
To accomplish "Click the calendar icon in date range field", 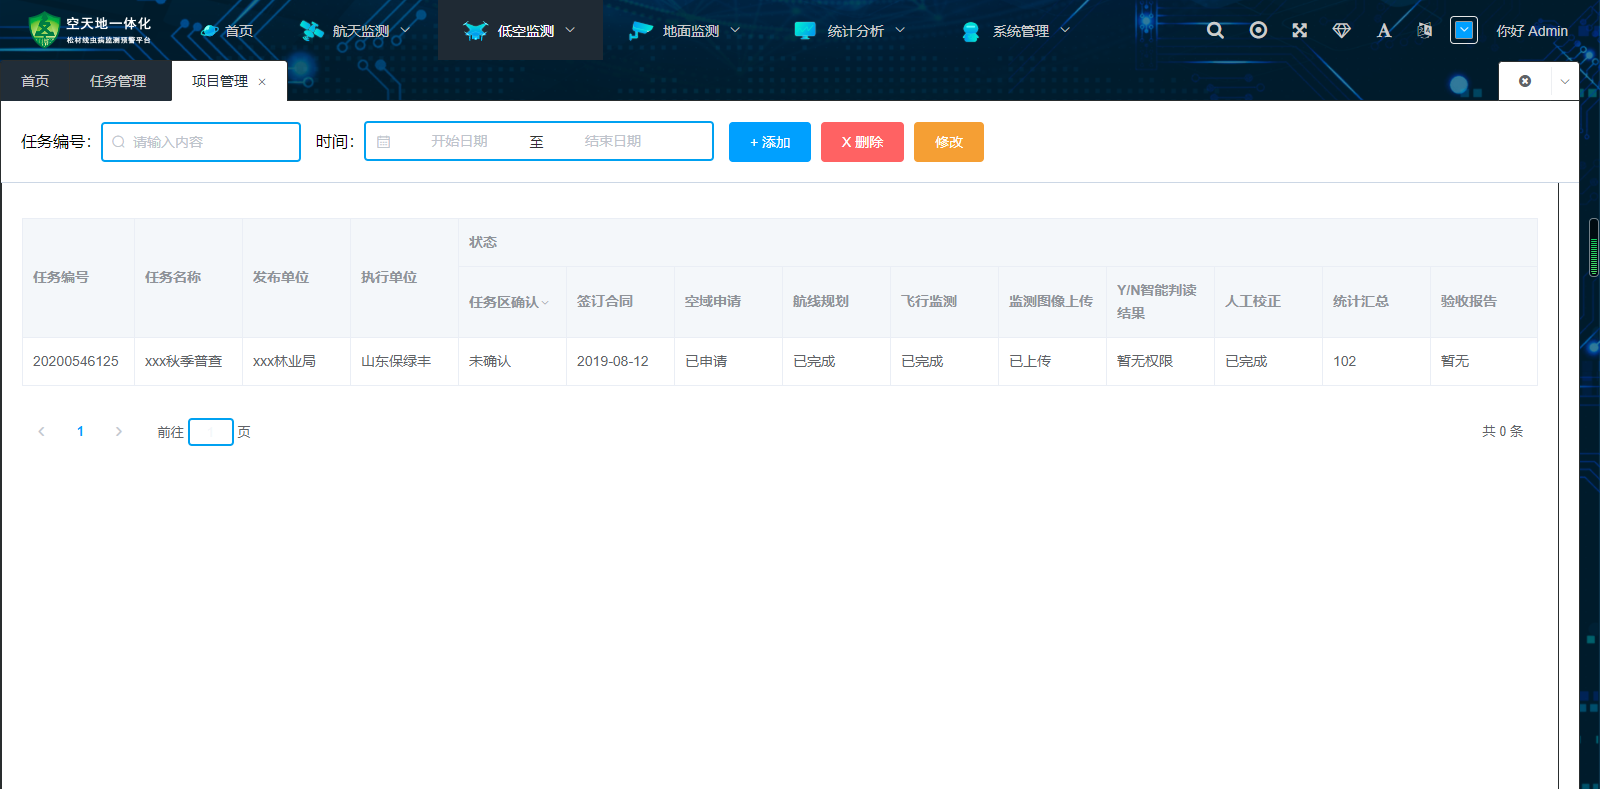I will tap(384, 142).
